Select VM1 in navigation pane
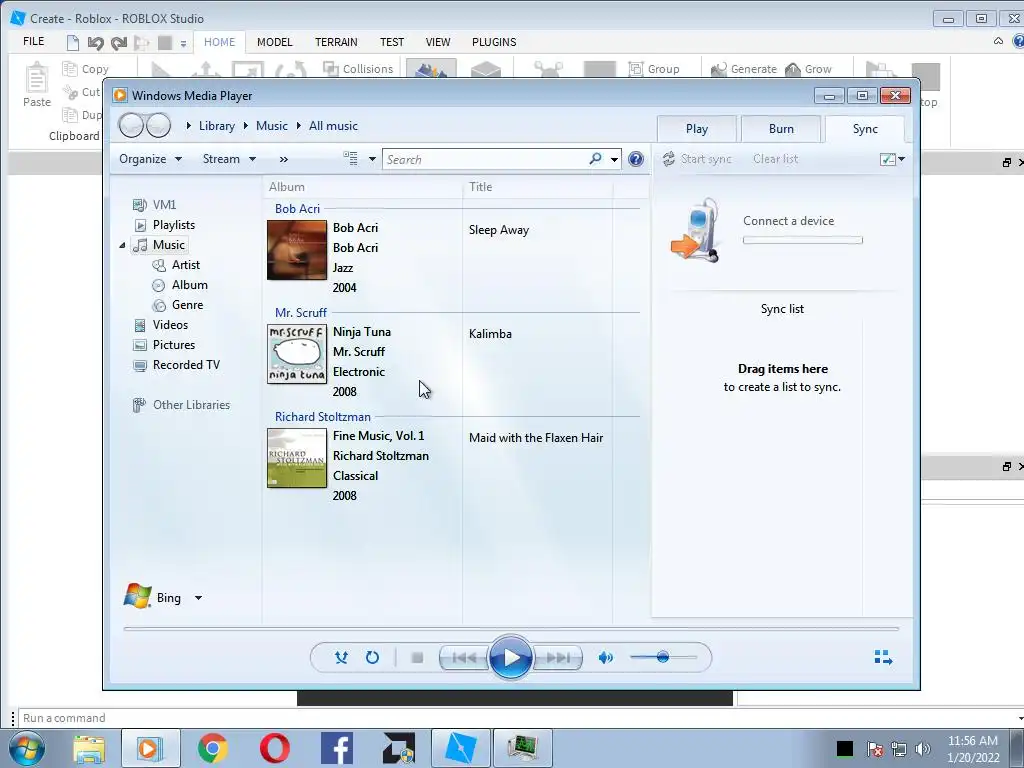1024x768 pixels. [x=155, y=205]
